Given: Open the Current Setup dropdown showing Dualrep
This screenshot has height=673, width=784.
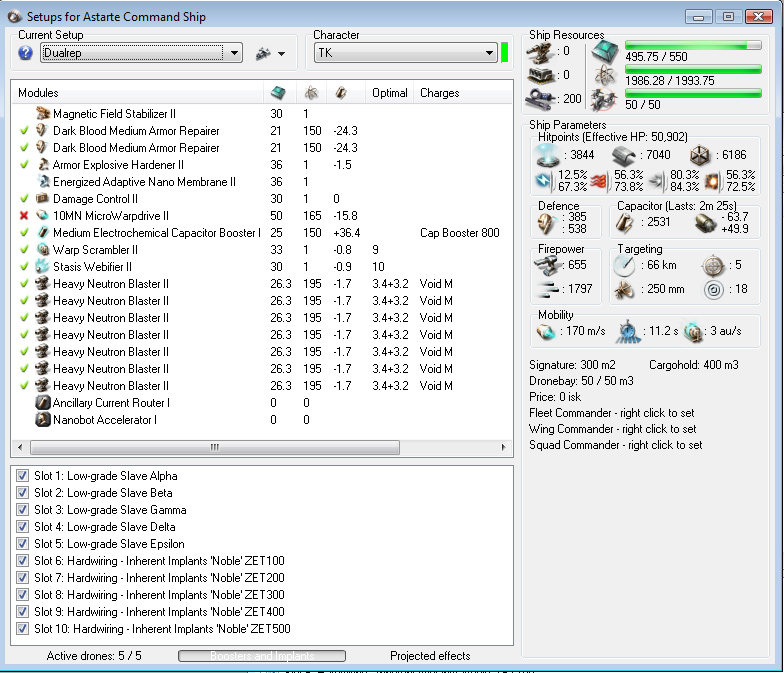Looking at the screenshot, I should [235, 53].
